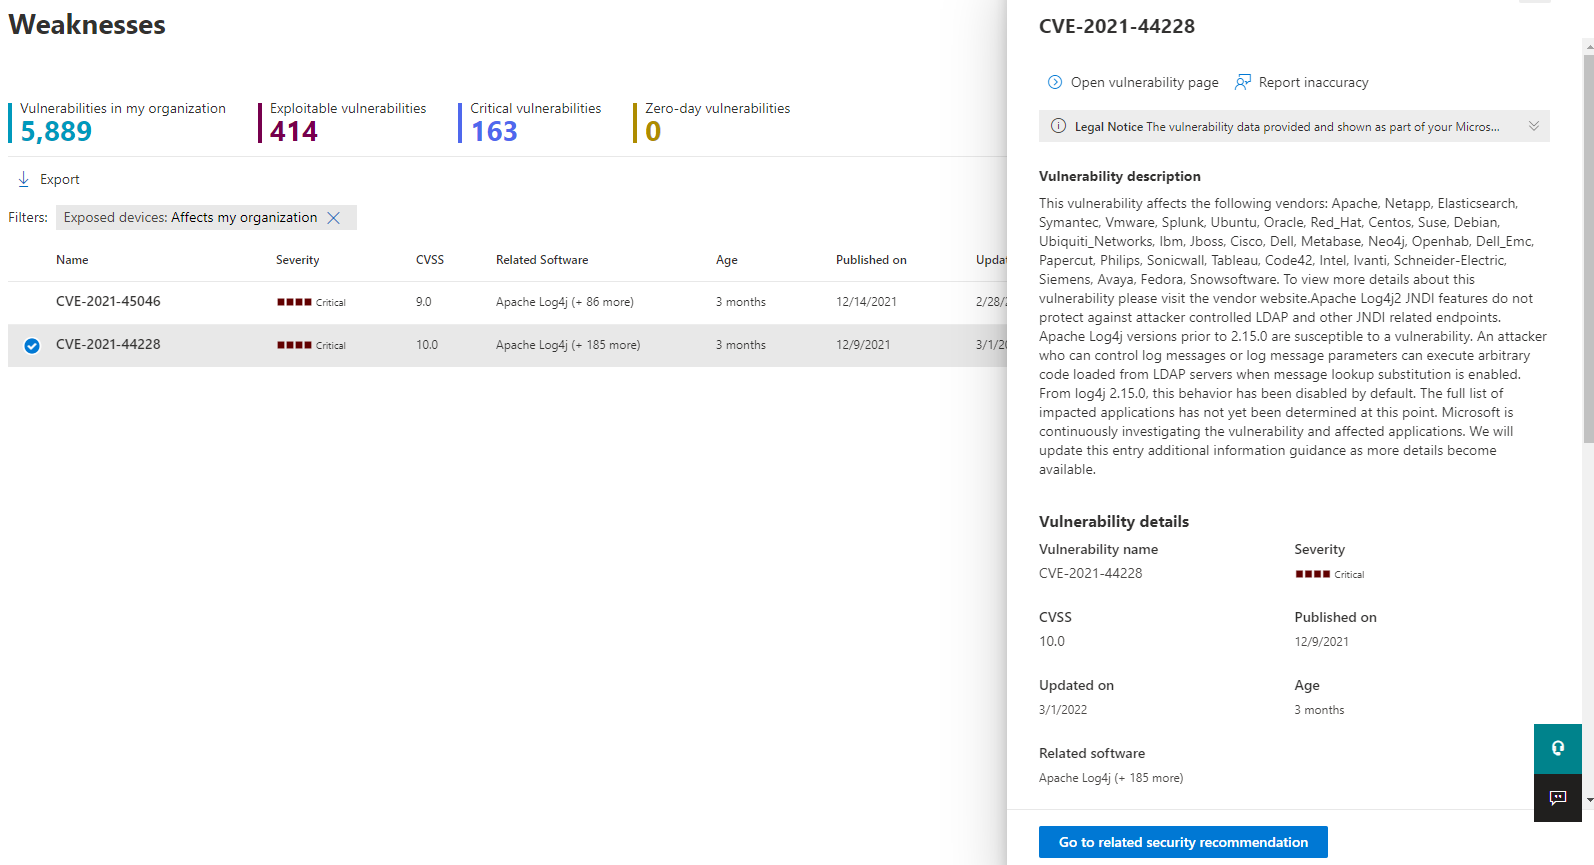Sort by the Published on column
Screen dimensions: 1594x865
pyautogui.click(x=871, y=260)
